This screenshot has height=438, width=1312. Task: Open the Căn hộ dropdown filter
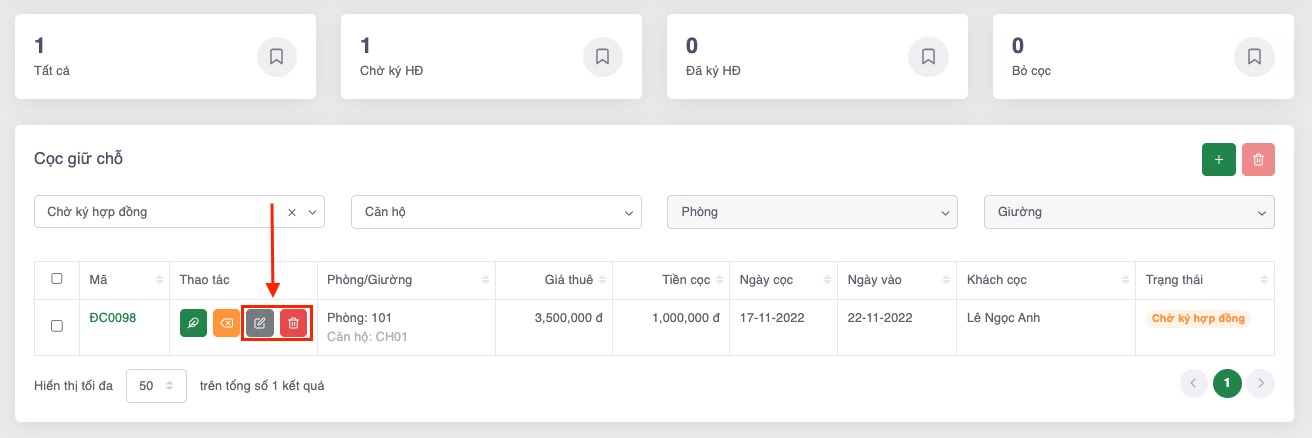pos(496,212)
